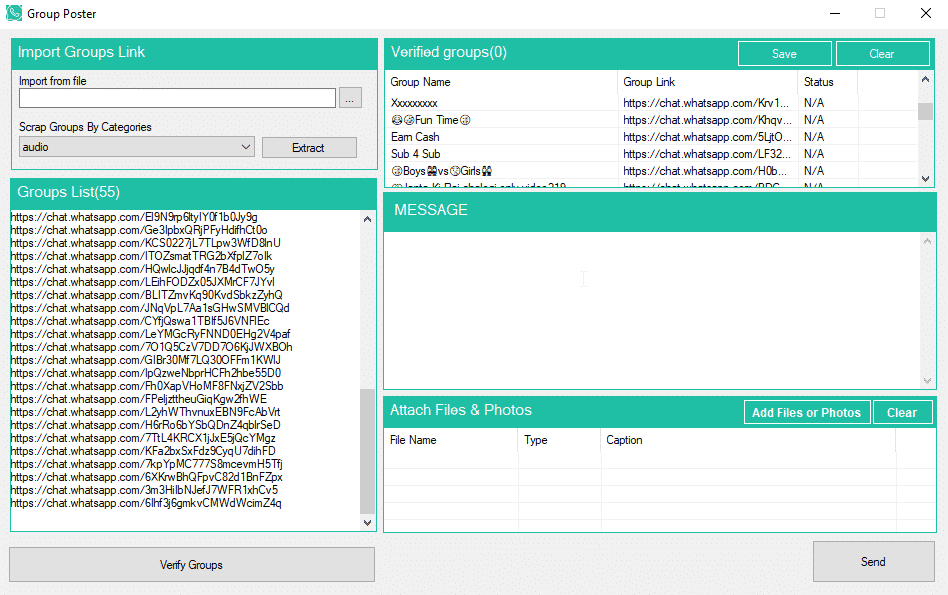Click the Import from file path field
The image size is (948, 595).
pos(177,98)
